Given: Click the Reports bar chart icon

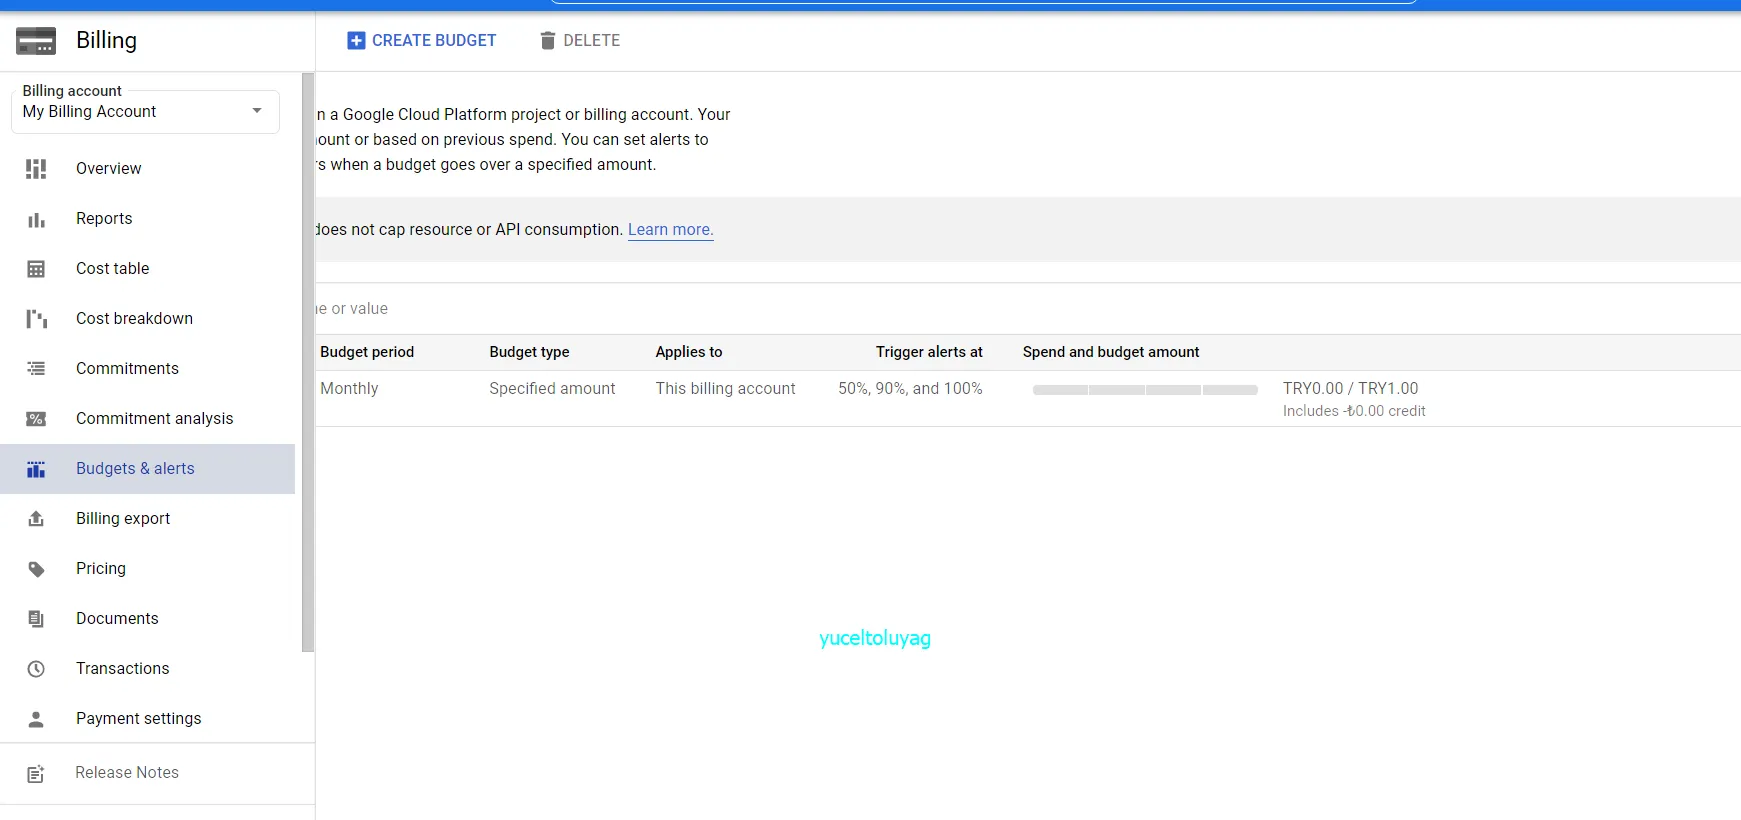Looking at the screenshot, I should (36, 219).
